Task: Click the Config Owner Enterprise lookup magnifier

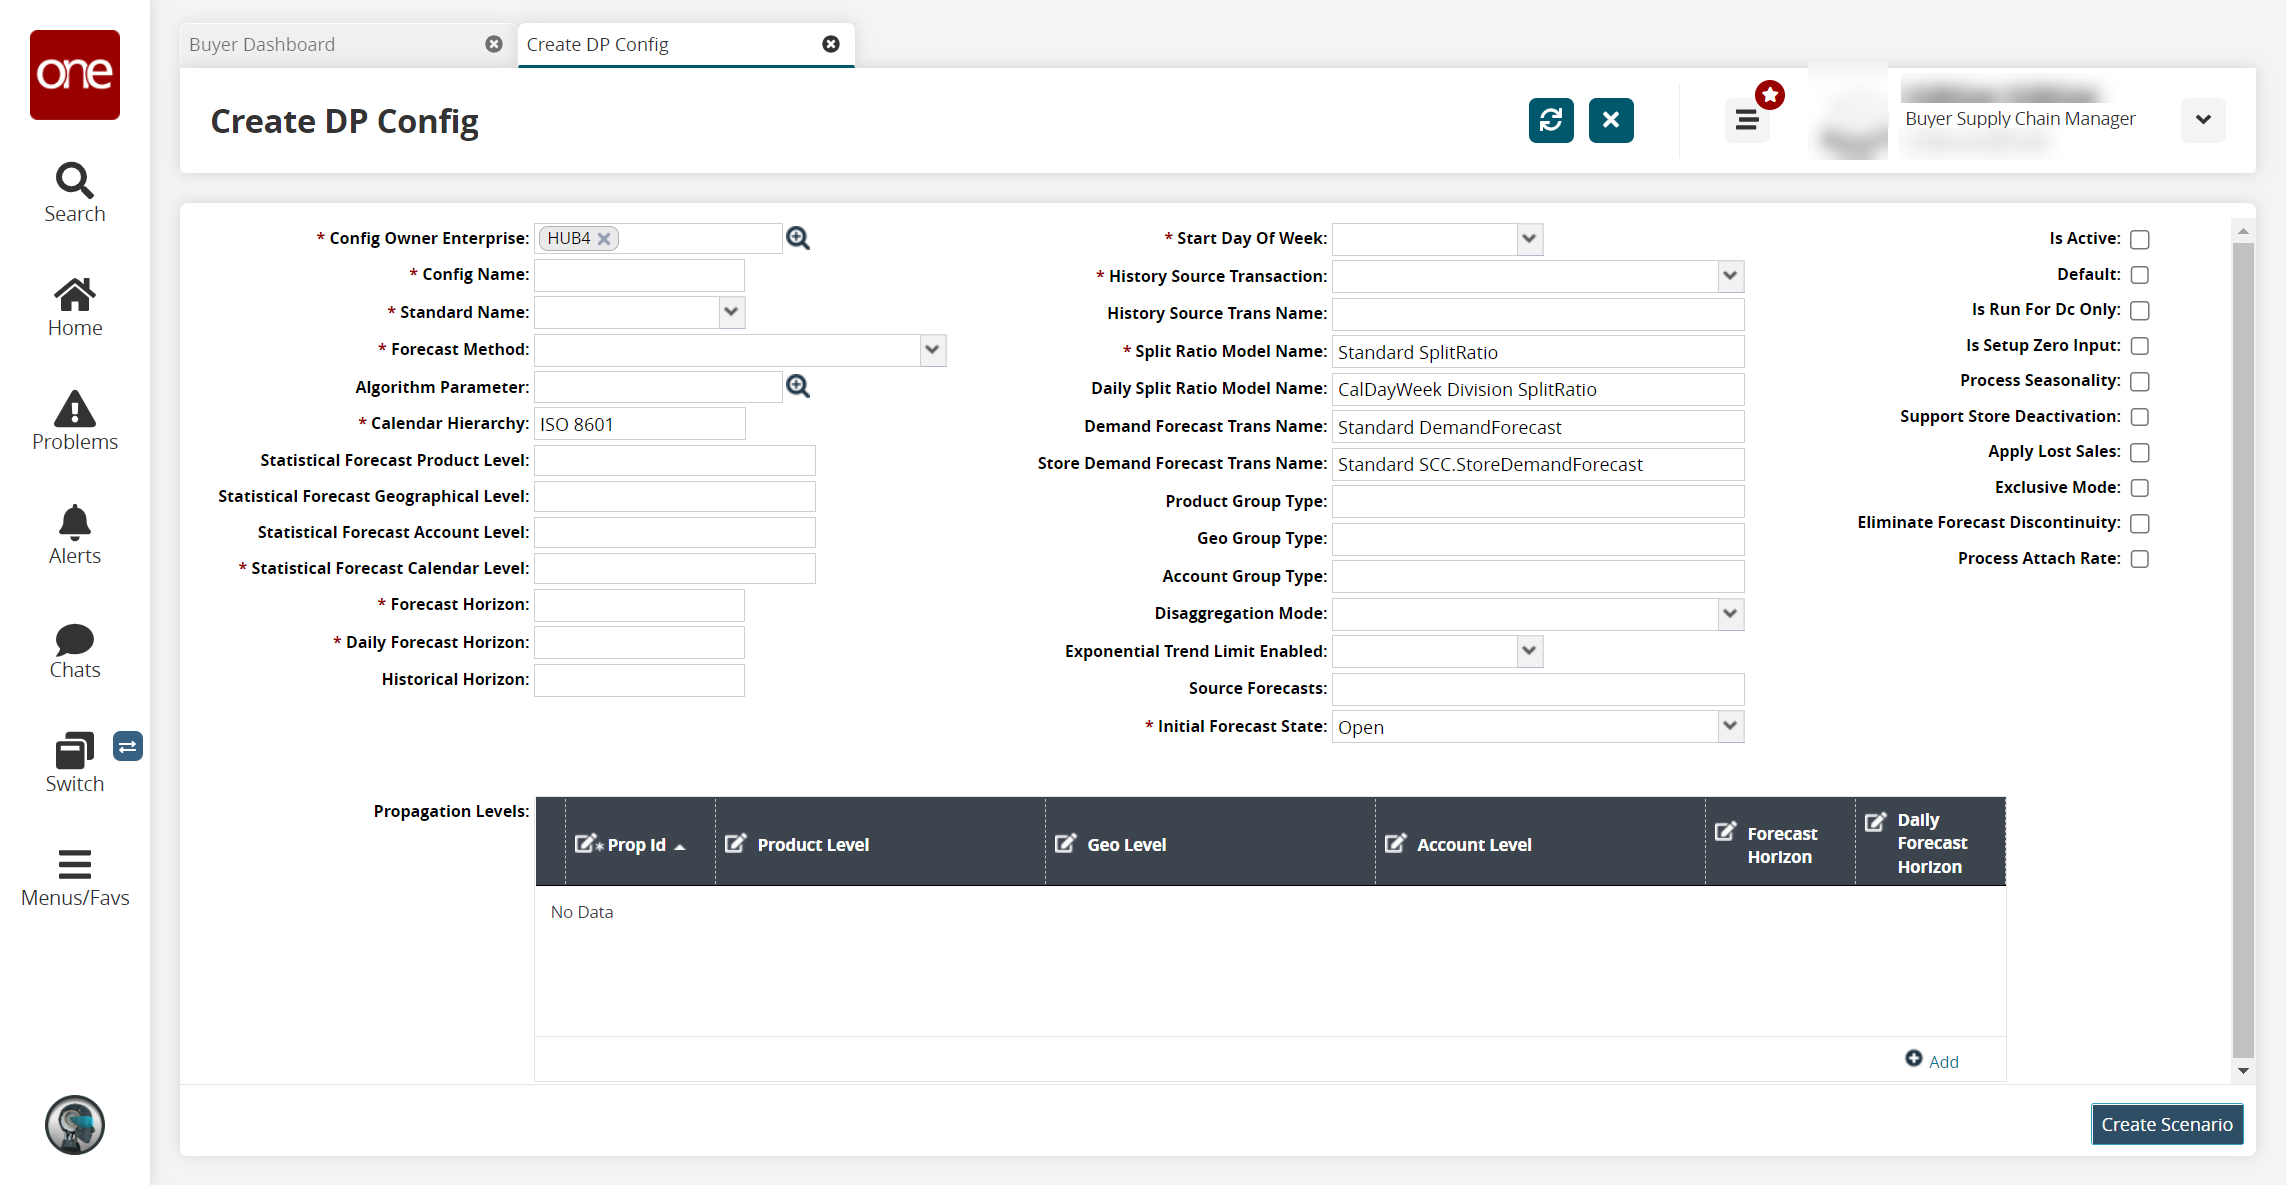Action: point(797,238)
